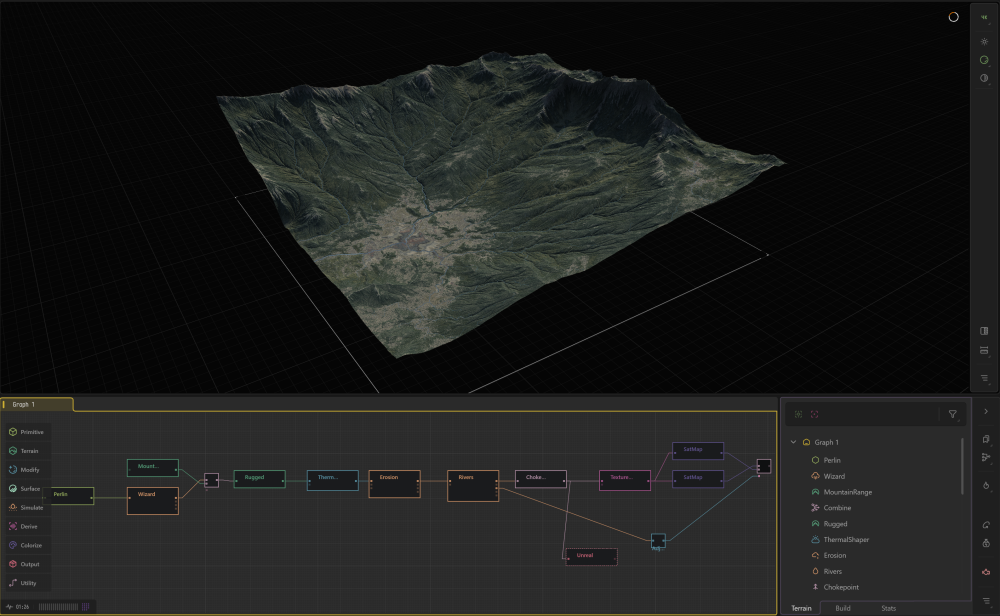This screenshot has height=616, width=1000.
Task: Select the Erosion node in the graph
Action: pos(394,484)
